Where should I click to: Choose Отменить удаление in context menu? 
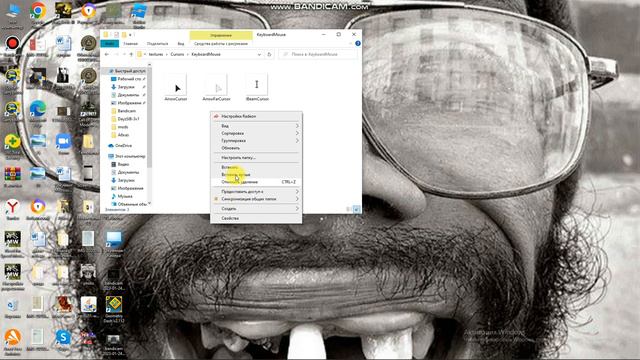256,182
